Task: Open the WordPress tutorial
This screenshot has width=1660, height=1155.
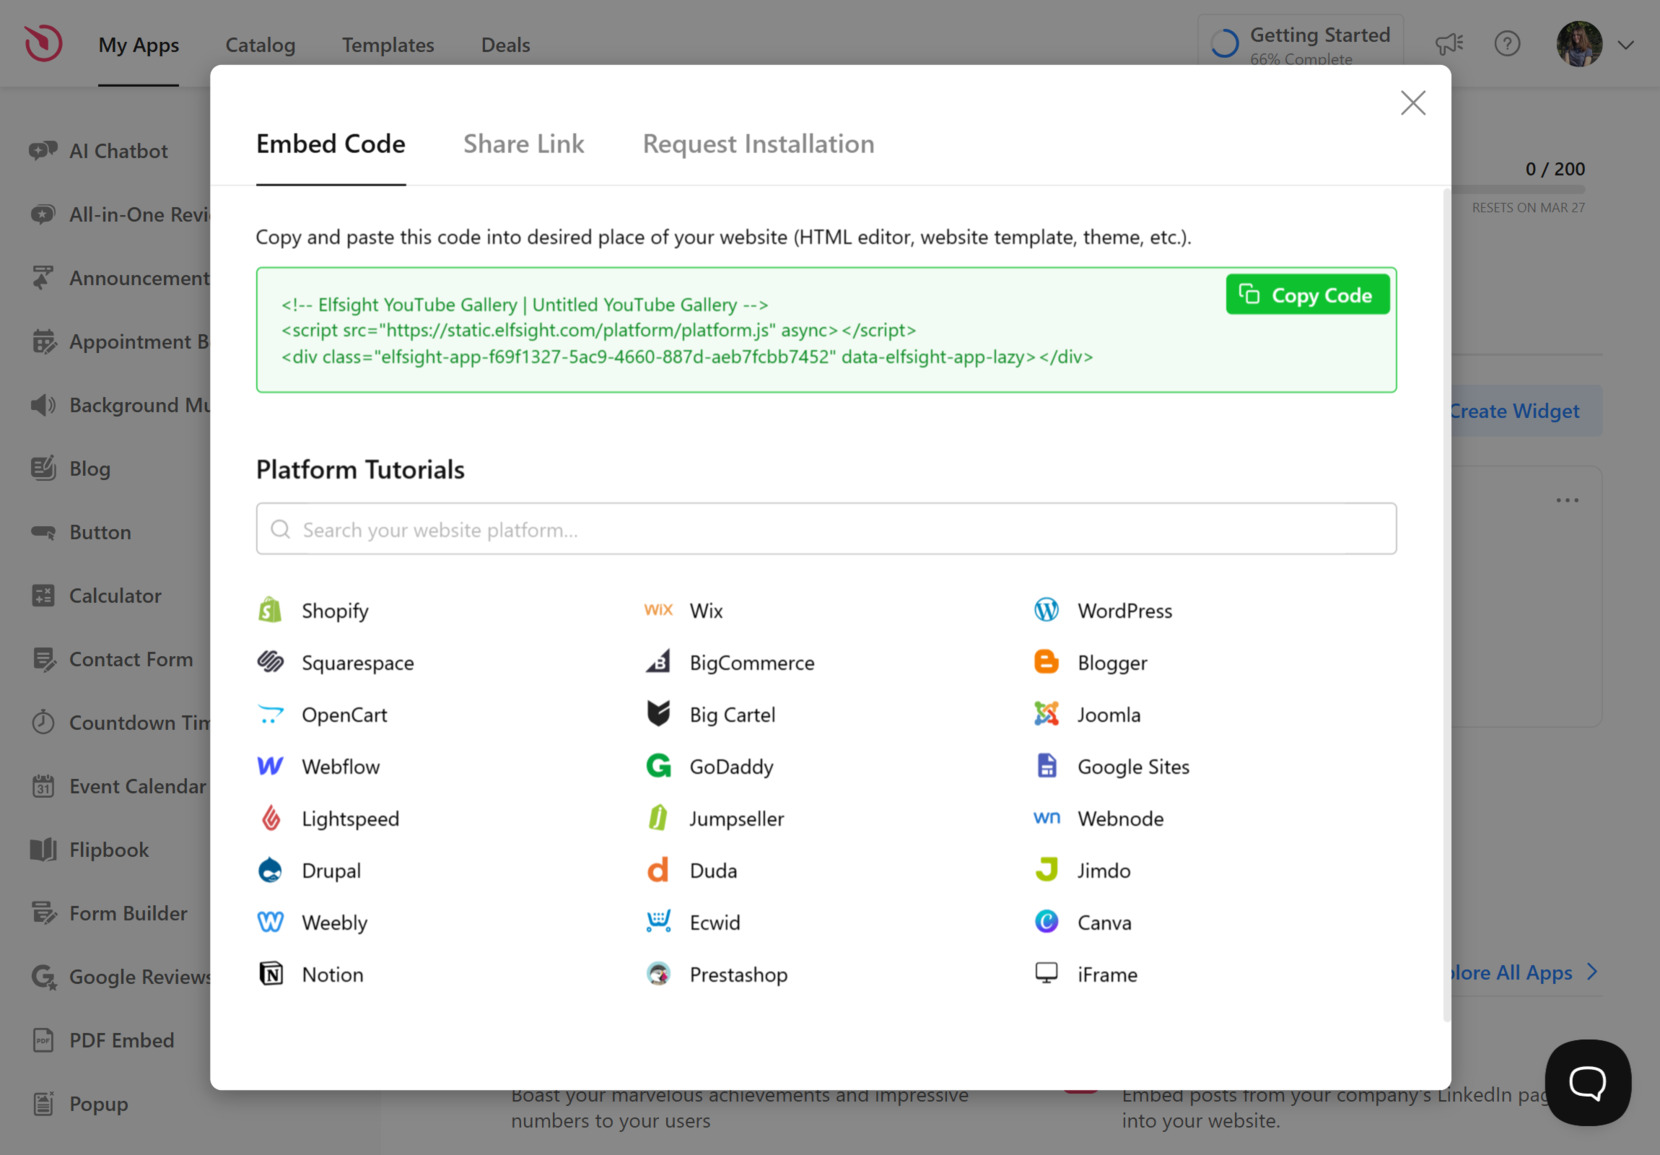Action: [x=1124, y=610]
